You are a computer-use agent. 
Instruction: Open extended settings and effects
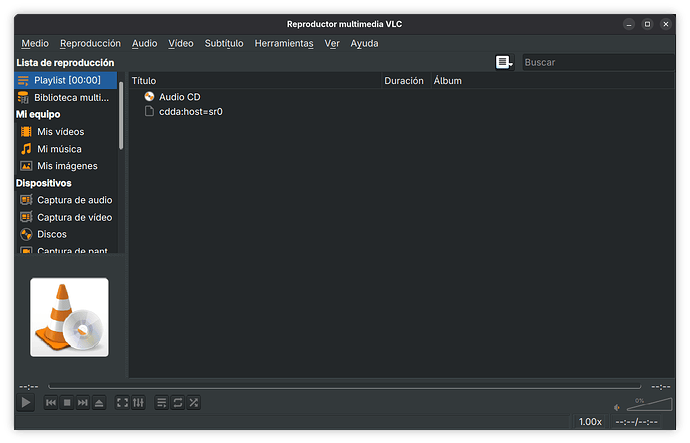[138, 403]
